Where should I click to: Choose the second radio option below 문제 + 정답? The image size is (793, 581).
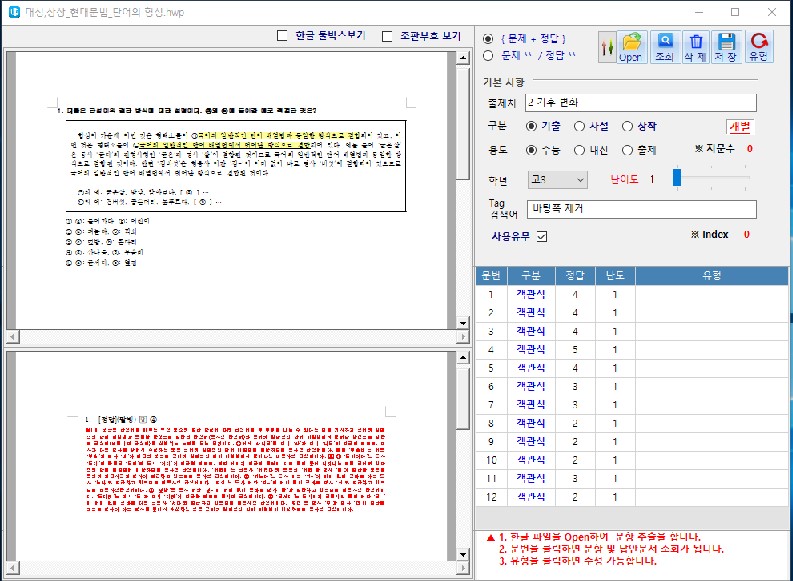click(x=488, y=56)
